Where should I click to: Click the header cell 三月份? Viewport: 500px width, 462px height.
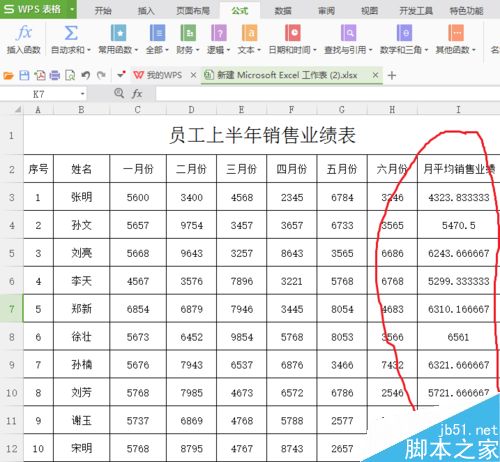241,169
